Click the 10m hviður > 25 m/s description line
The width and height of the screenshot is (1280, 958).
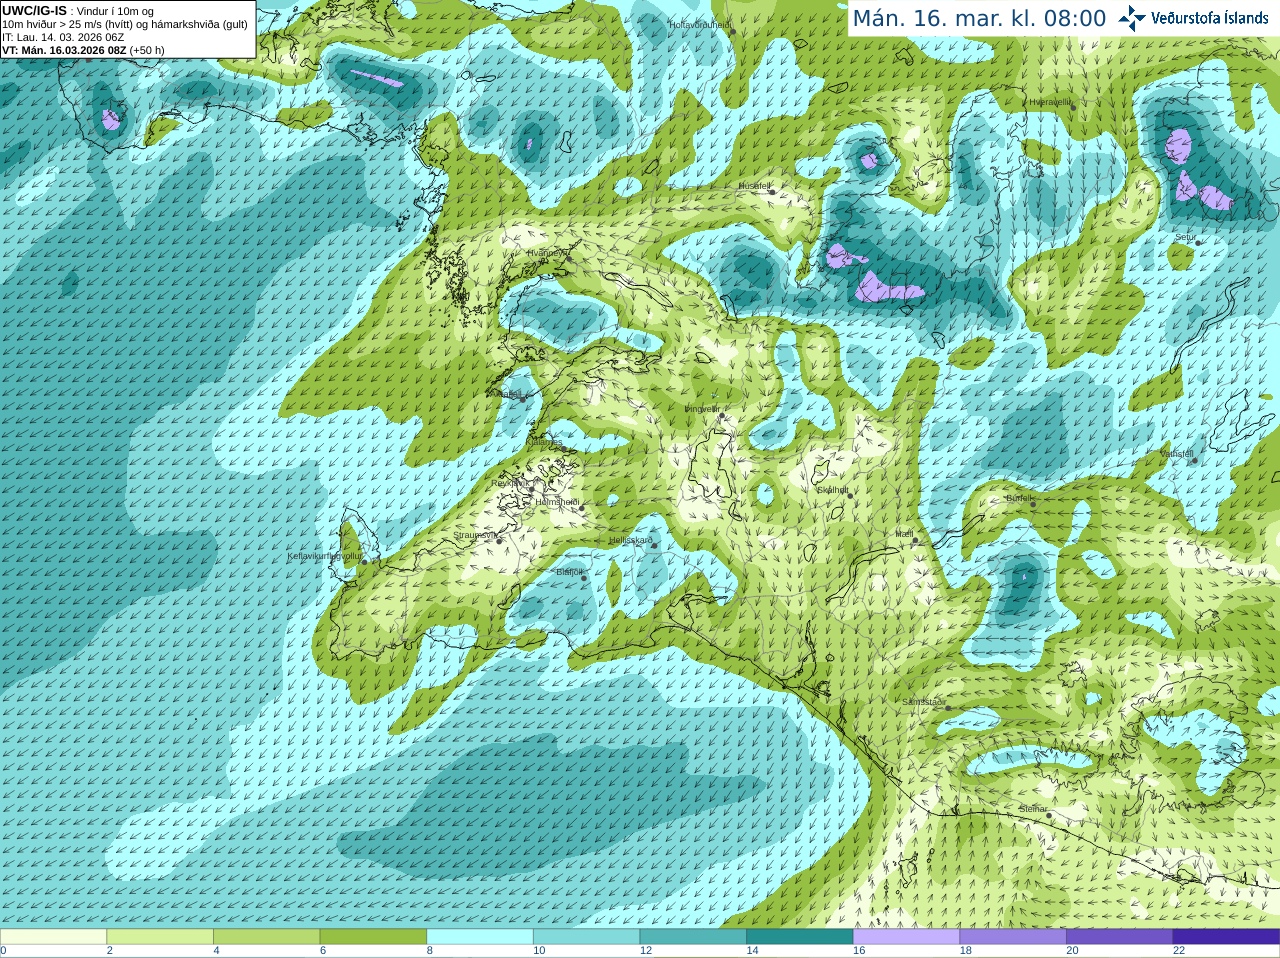(125, 24)
